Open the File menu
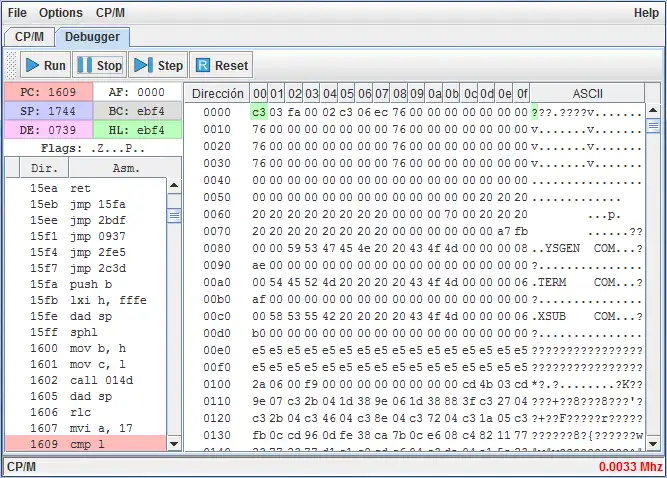Screen dimensions: 667x478 coord(17,13)
